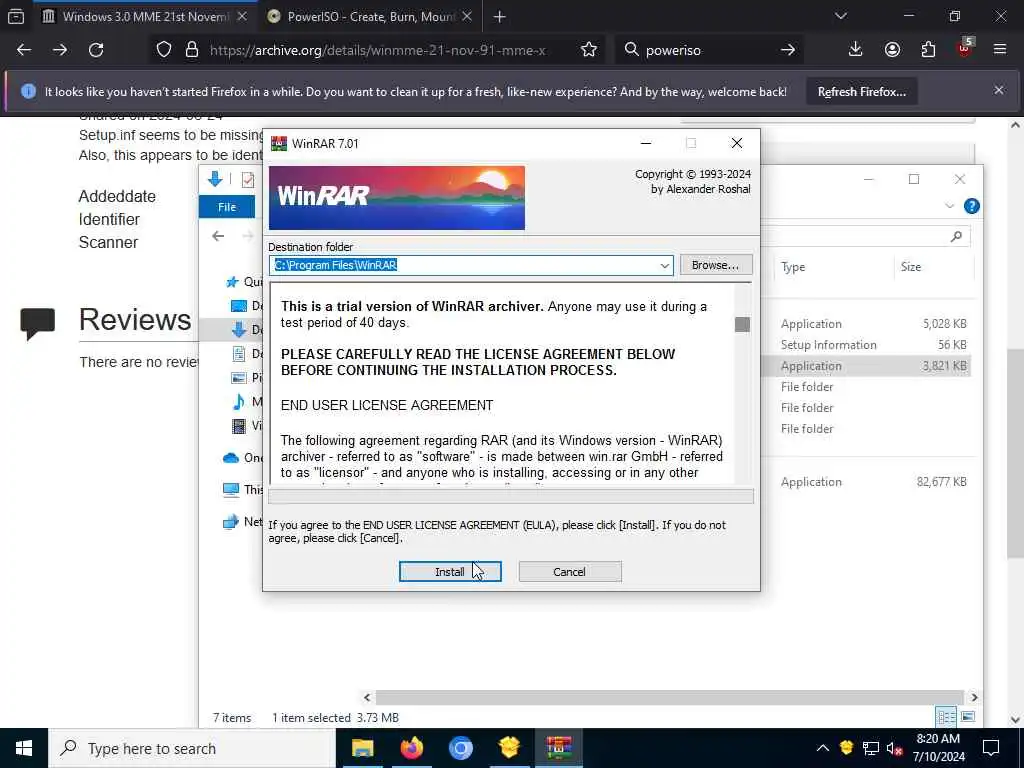Switch Explorer to details view icon

[946, 717]
